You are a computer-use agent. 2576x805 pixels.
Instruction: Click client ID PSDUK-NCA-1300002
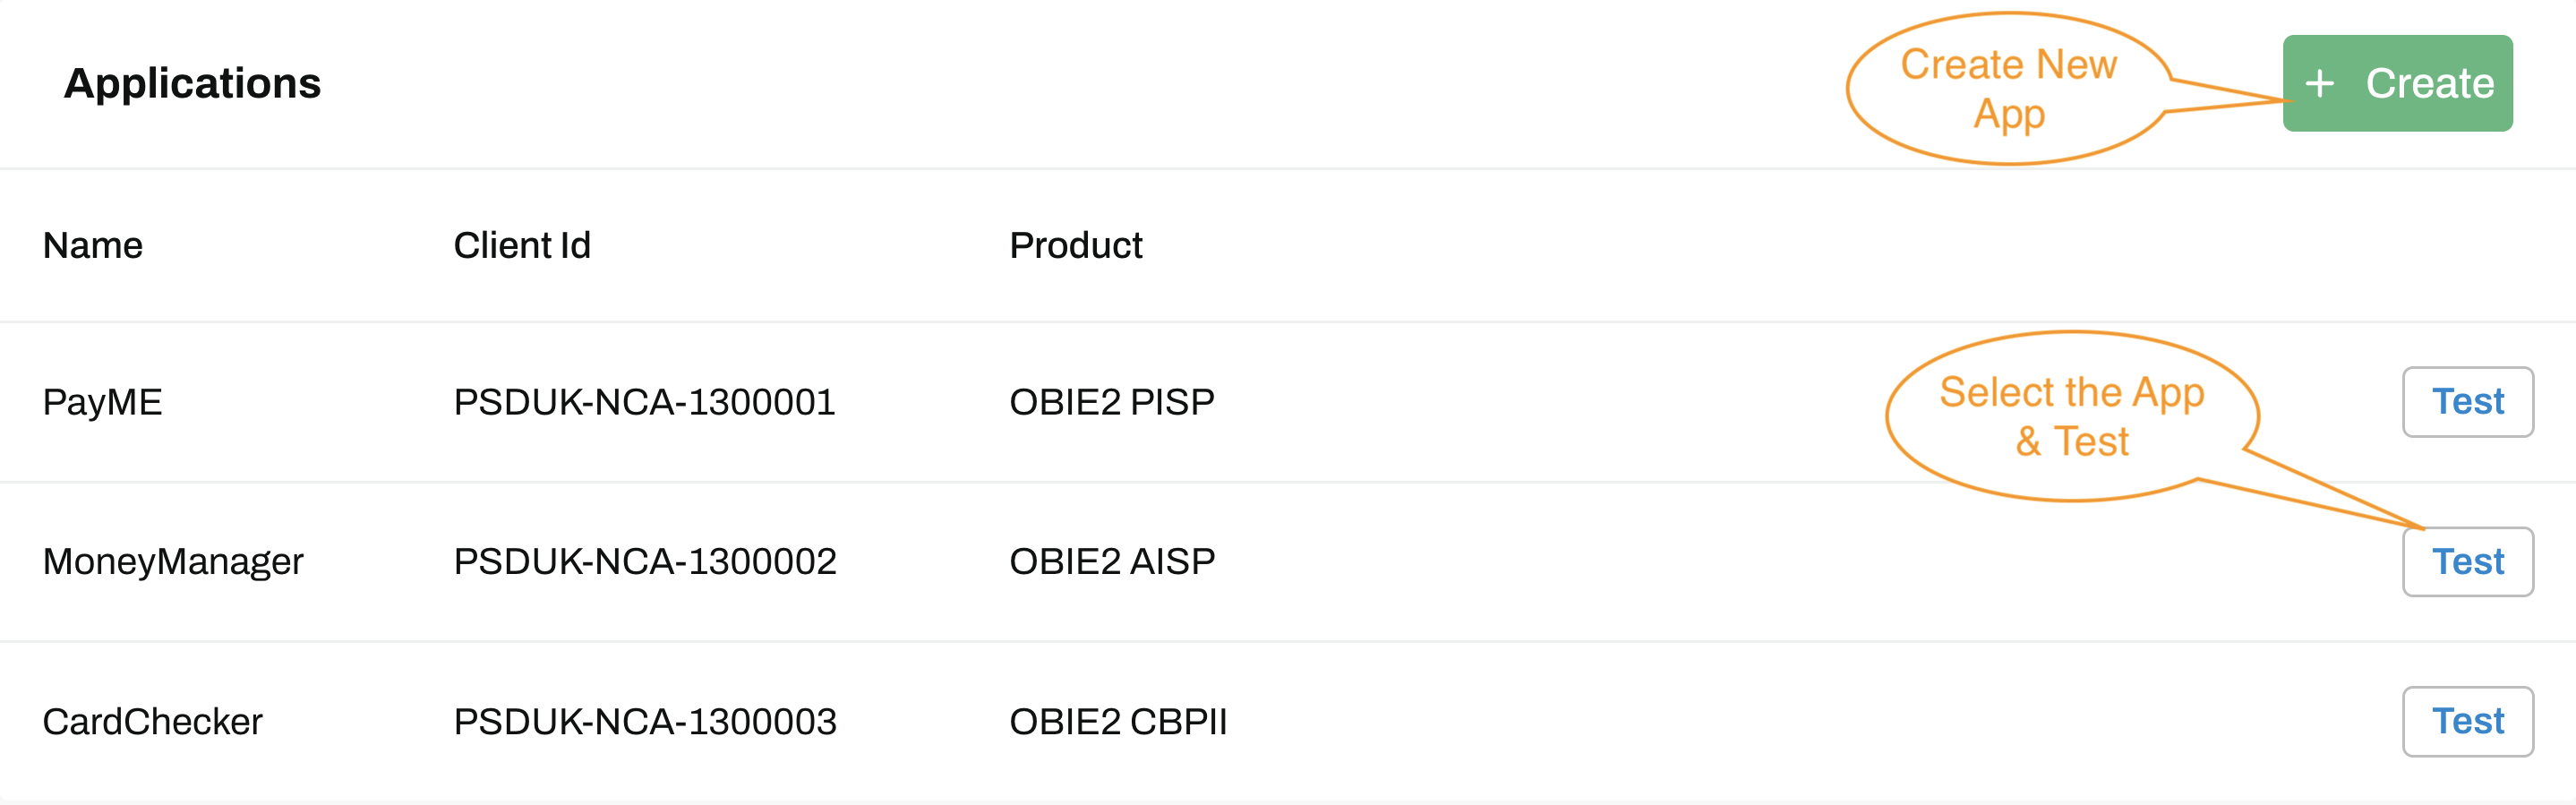[x=644, y=562]
